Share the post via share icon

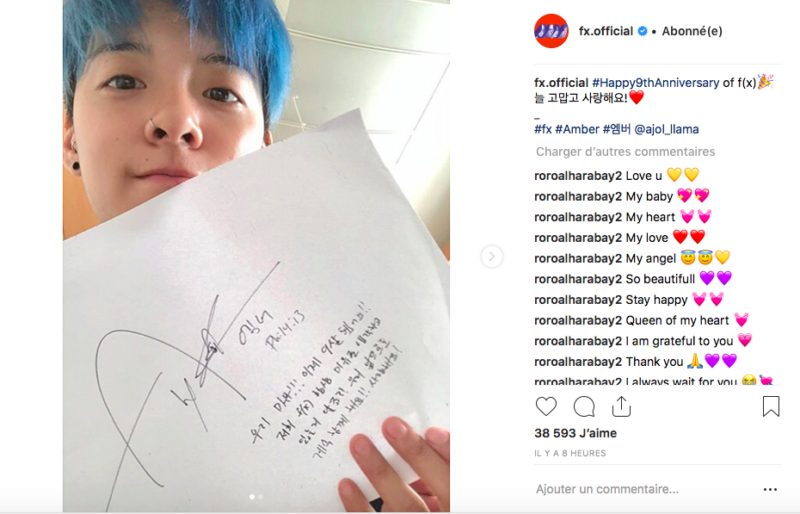click(621, 406)
